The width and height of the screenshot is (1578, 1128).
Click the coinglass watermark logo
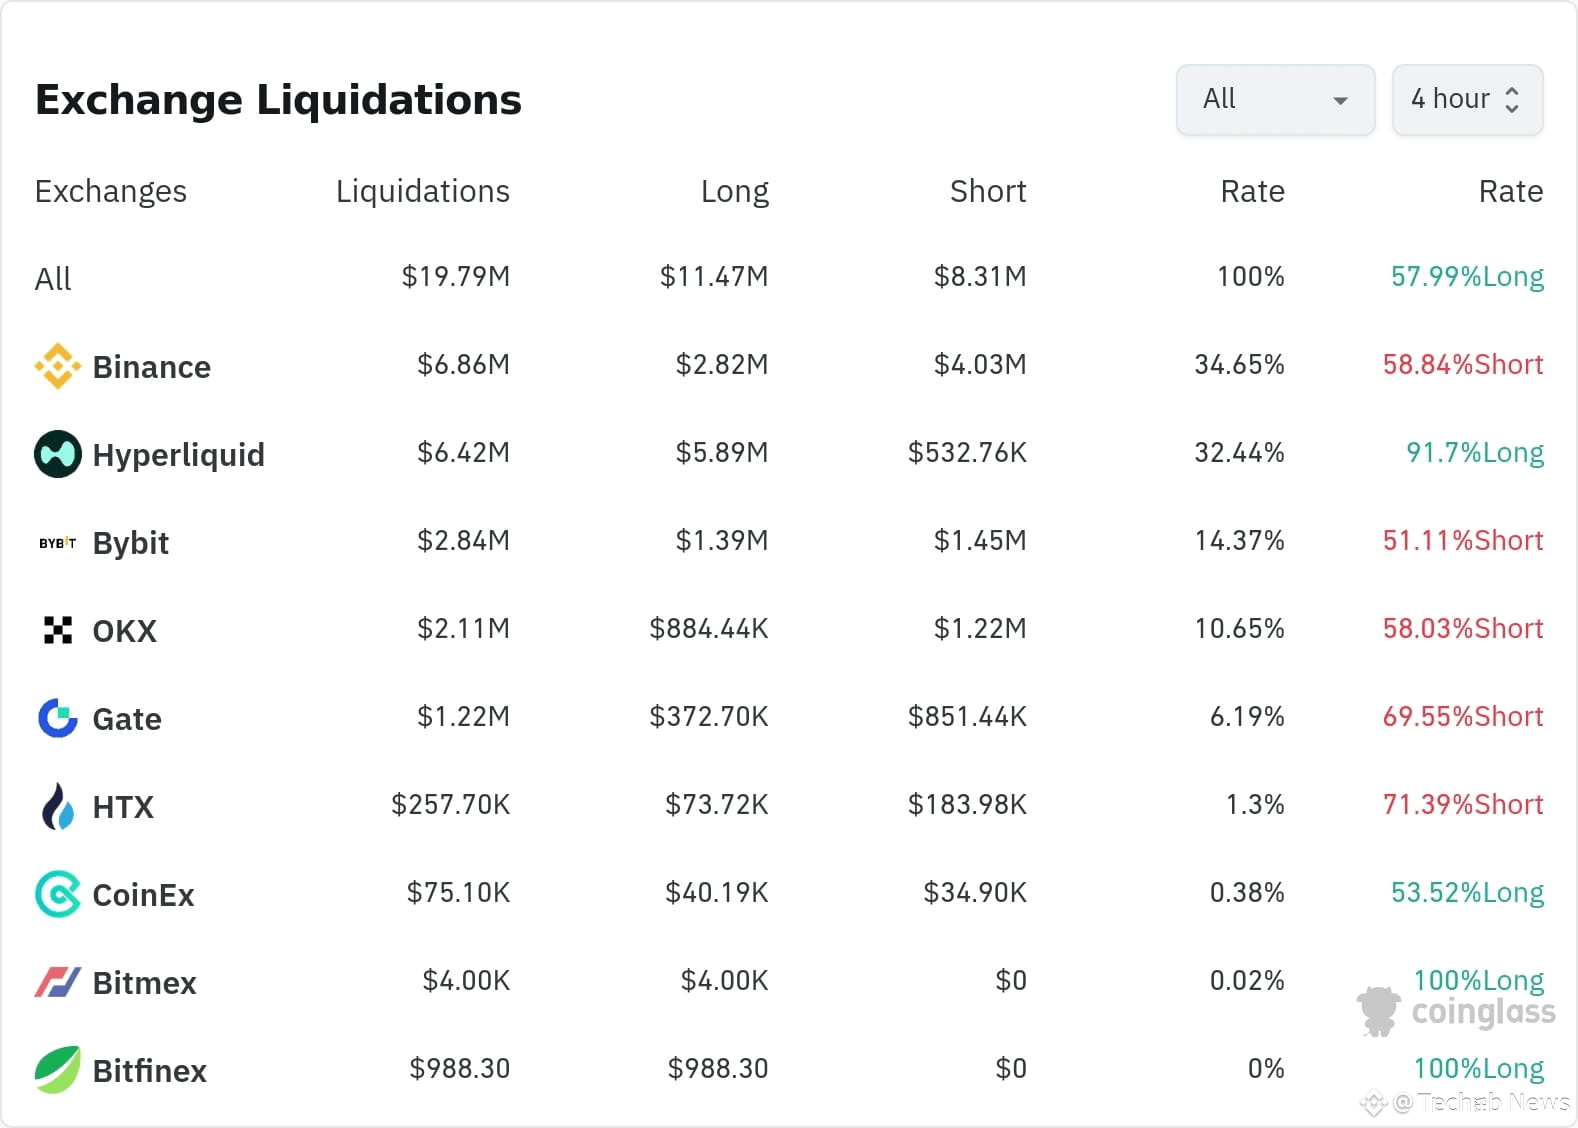pyautogui.click(x=1457, y=1011)
